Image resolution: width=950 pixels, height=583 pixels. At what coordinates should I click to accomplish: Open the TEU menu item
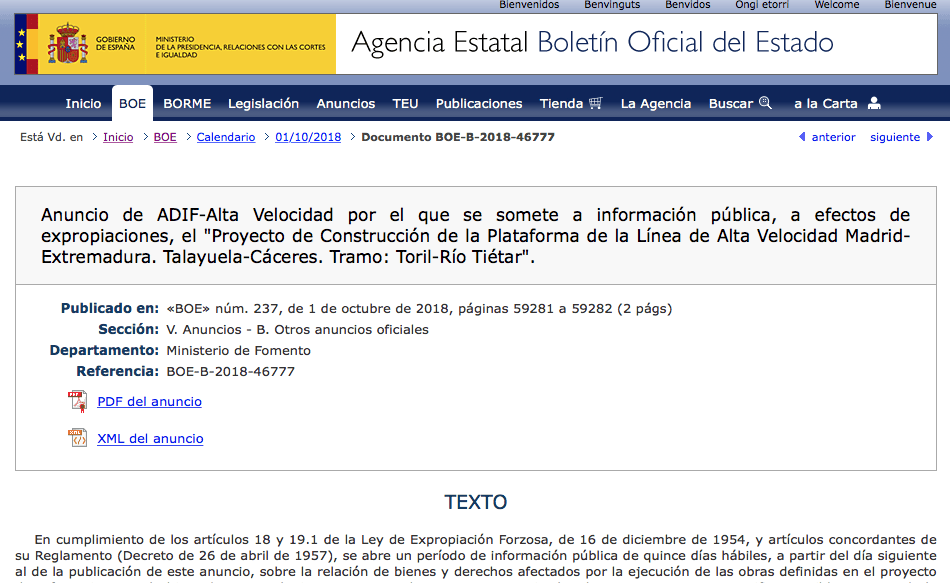click(x=405, y=104)
